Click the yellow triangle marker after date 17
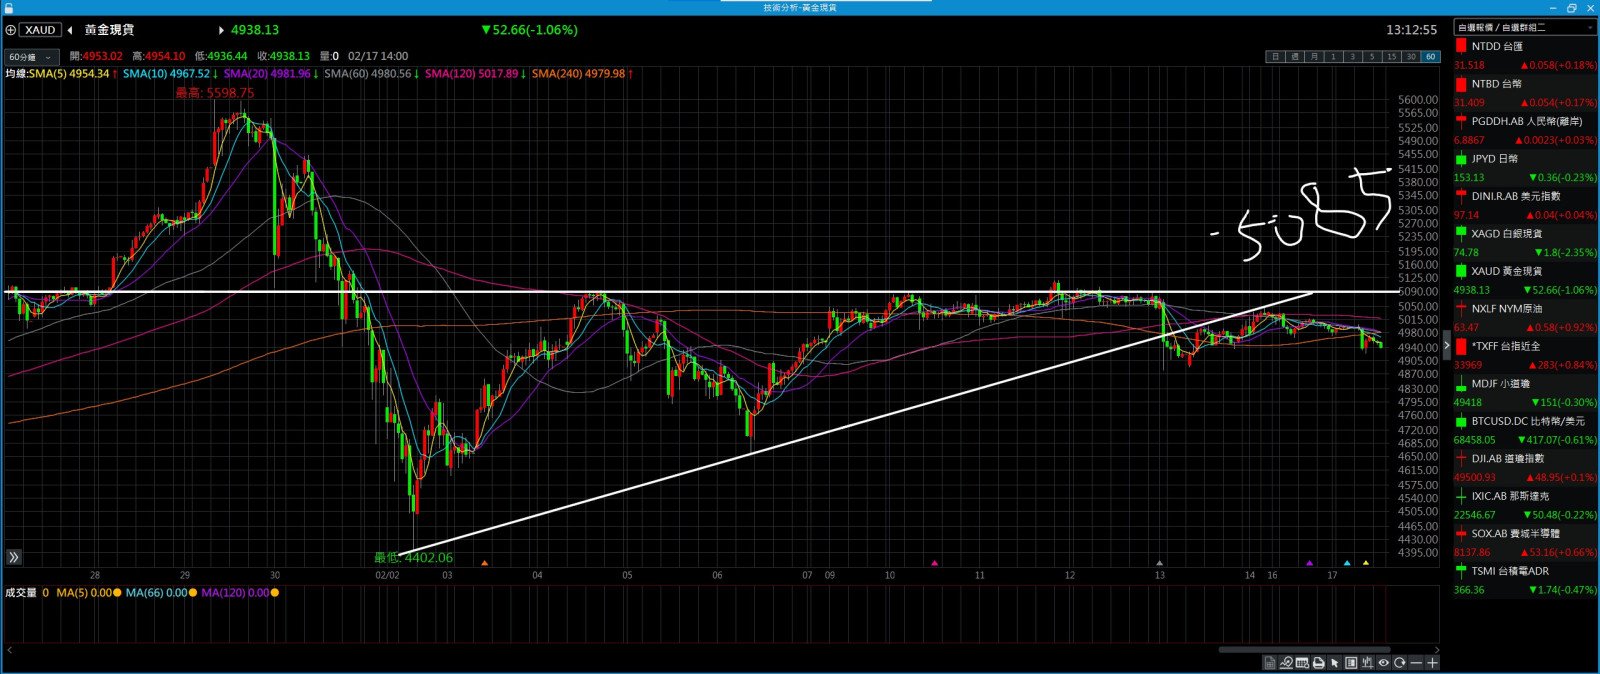The height and width of the screenshot is (674, 1600). [1366, 563]
